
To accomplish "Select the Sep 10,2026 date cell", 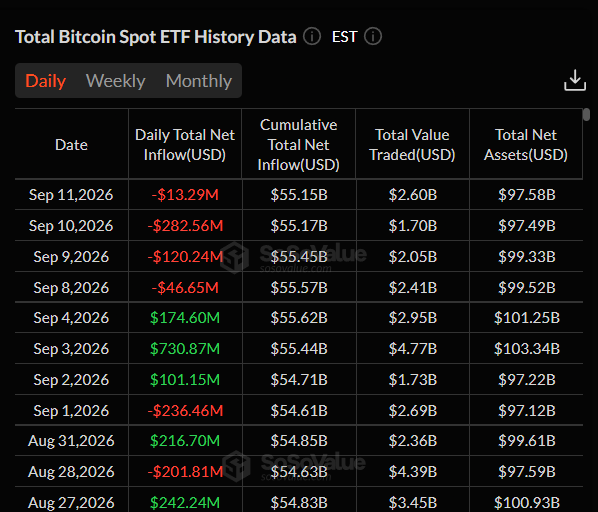I will [71, 226].
